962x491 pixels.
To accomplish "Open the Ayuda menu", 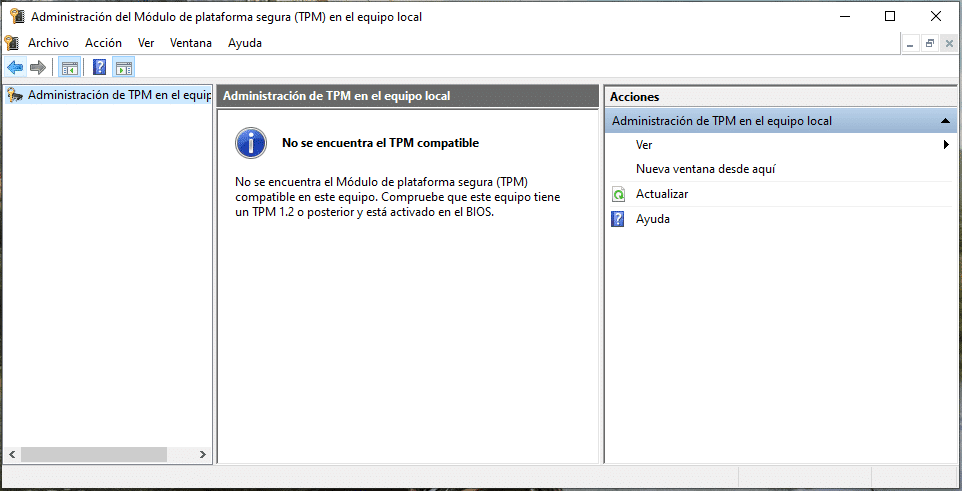I will [x=245, y=43].
